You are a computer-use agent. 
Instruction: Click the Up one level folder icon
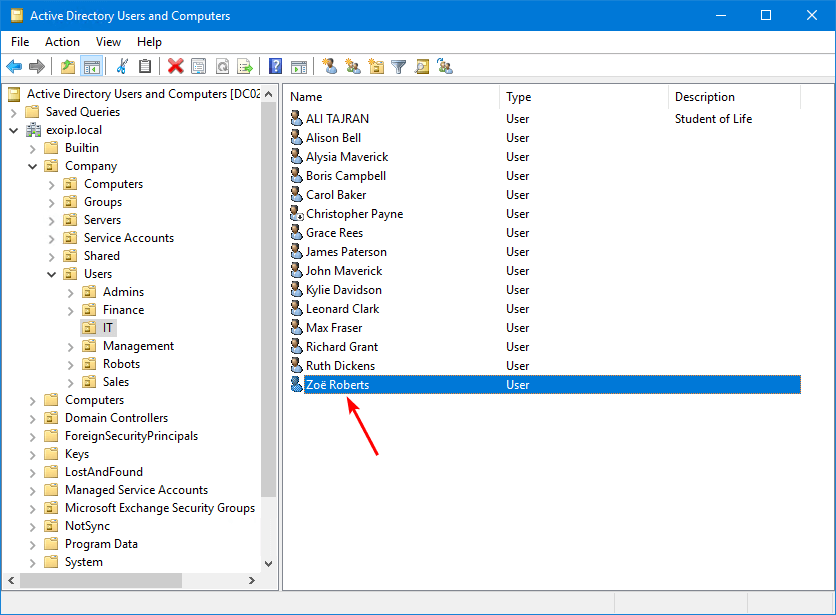pos(67,67)
